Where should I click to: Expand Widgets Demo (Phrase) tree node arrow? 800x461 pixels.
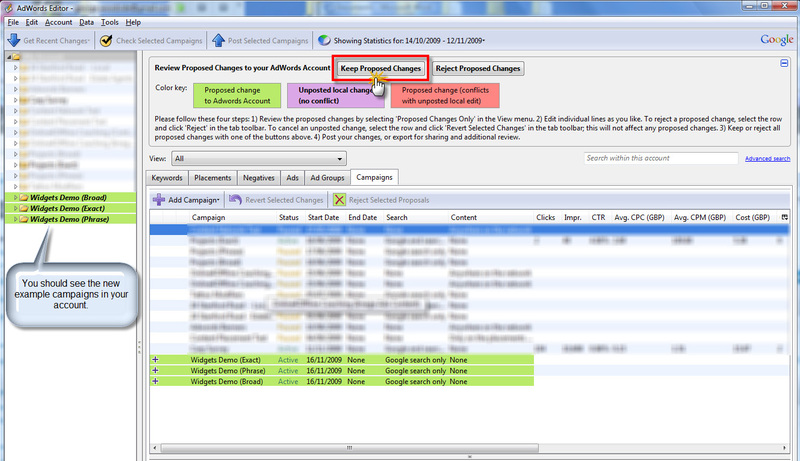click(15, 219)
